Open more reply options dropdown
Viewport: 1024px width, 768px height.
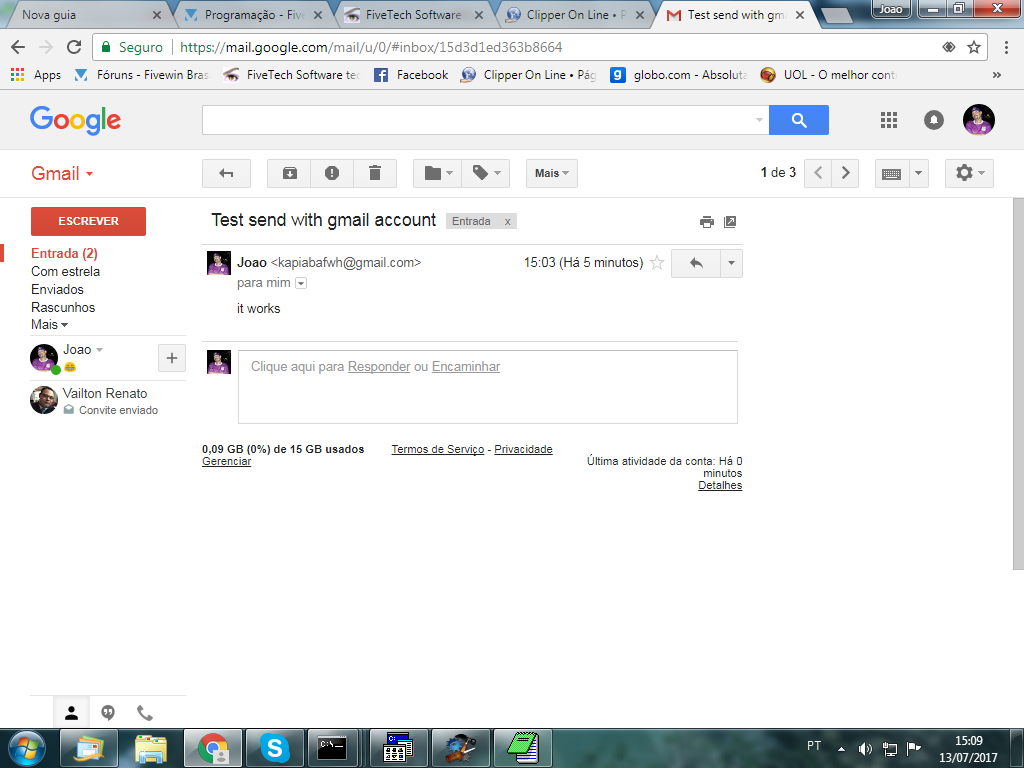[x=731, y=263]
